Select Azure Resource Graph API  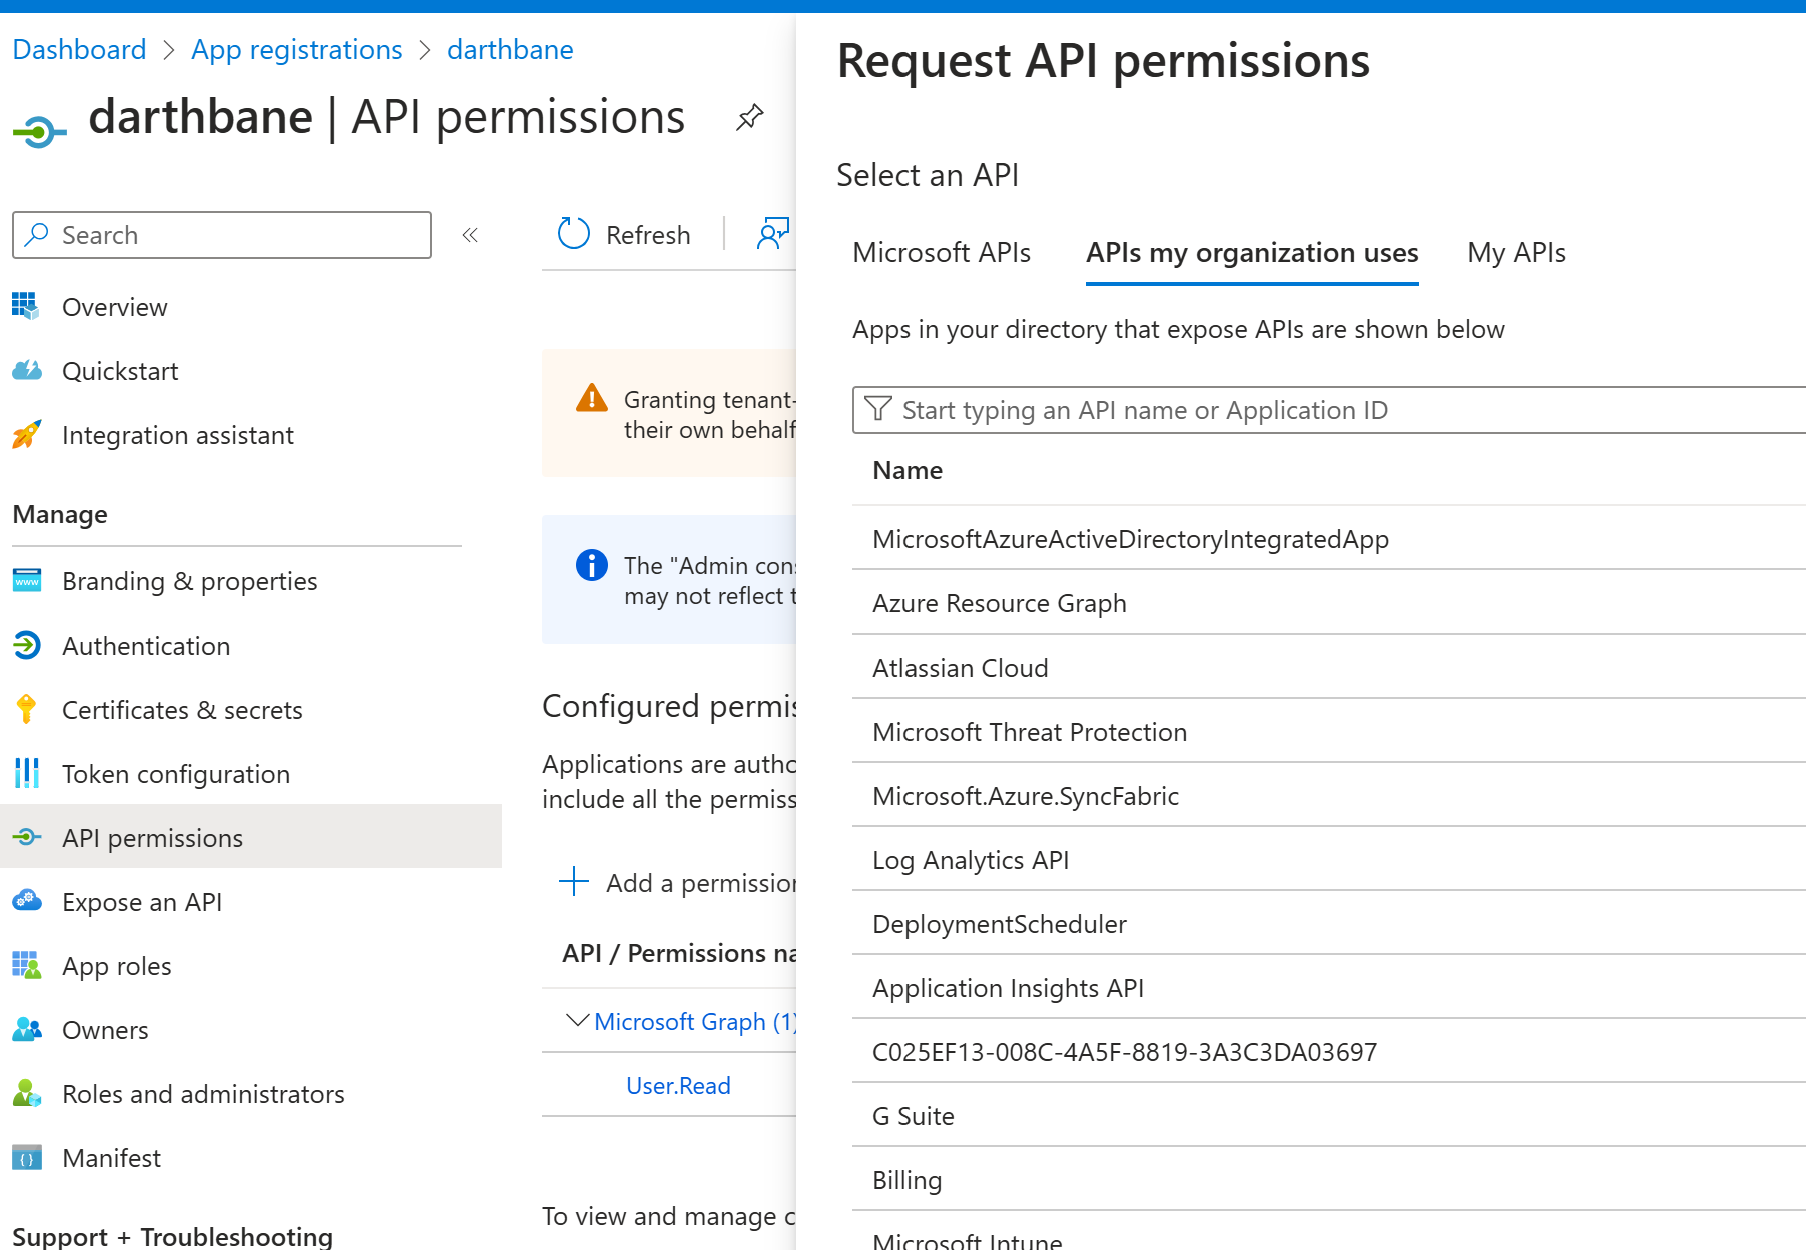(x=1329, y=603)
